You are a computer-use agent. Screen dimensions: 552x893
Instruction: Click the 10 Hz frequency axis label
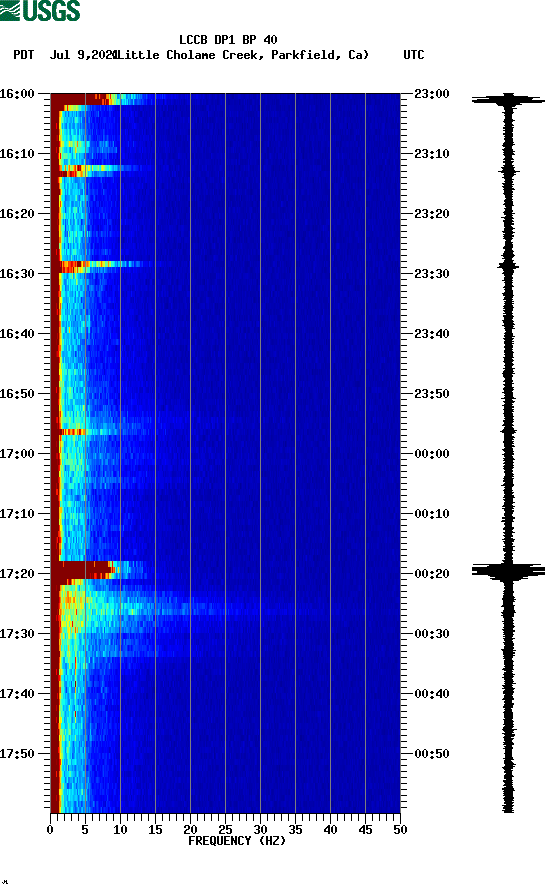120,830
